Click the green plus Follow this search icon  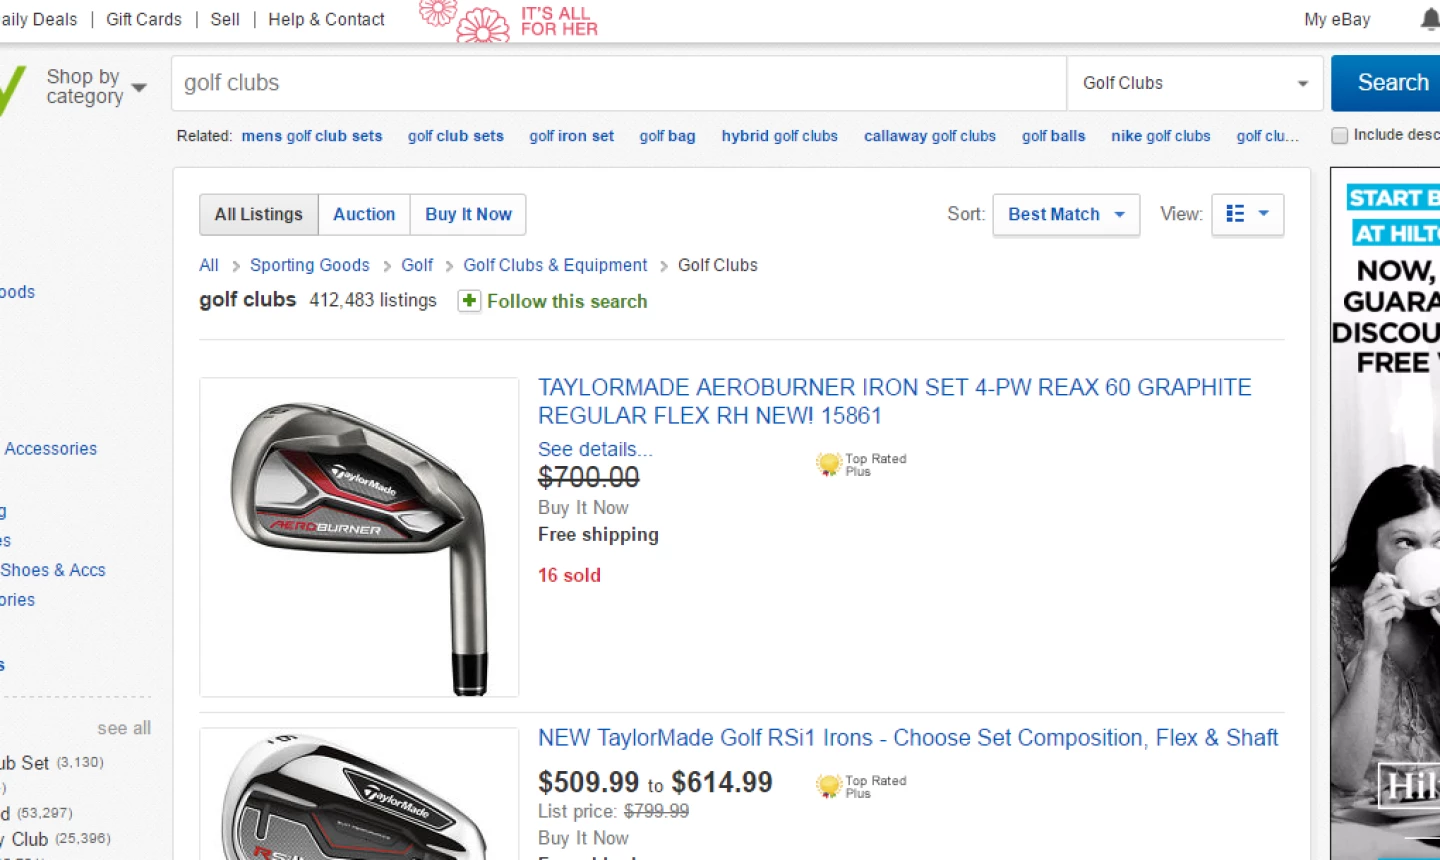click(469, 301)
